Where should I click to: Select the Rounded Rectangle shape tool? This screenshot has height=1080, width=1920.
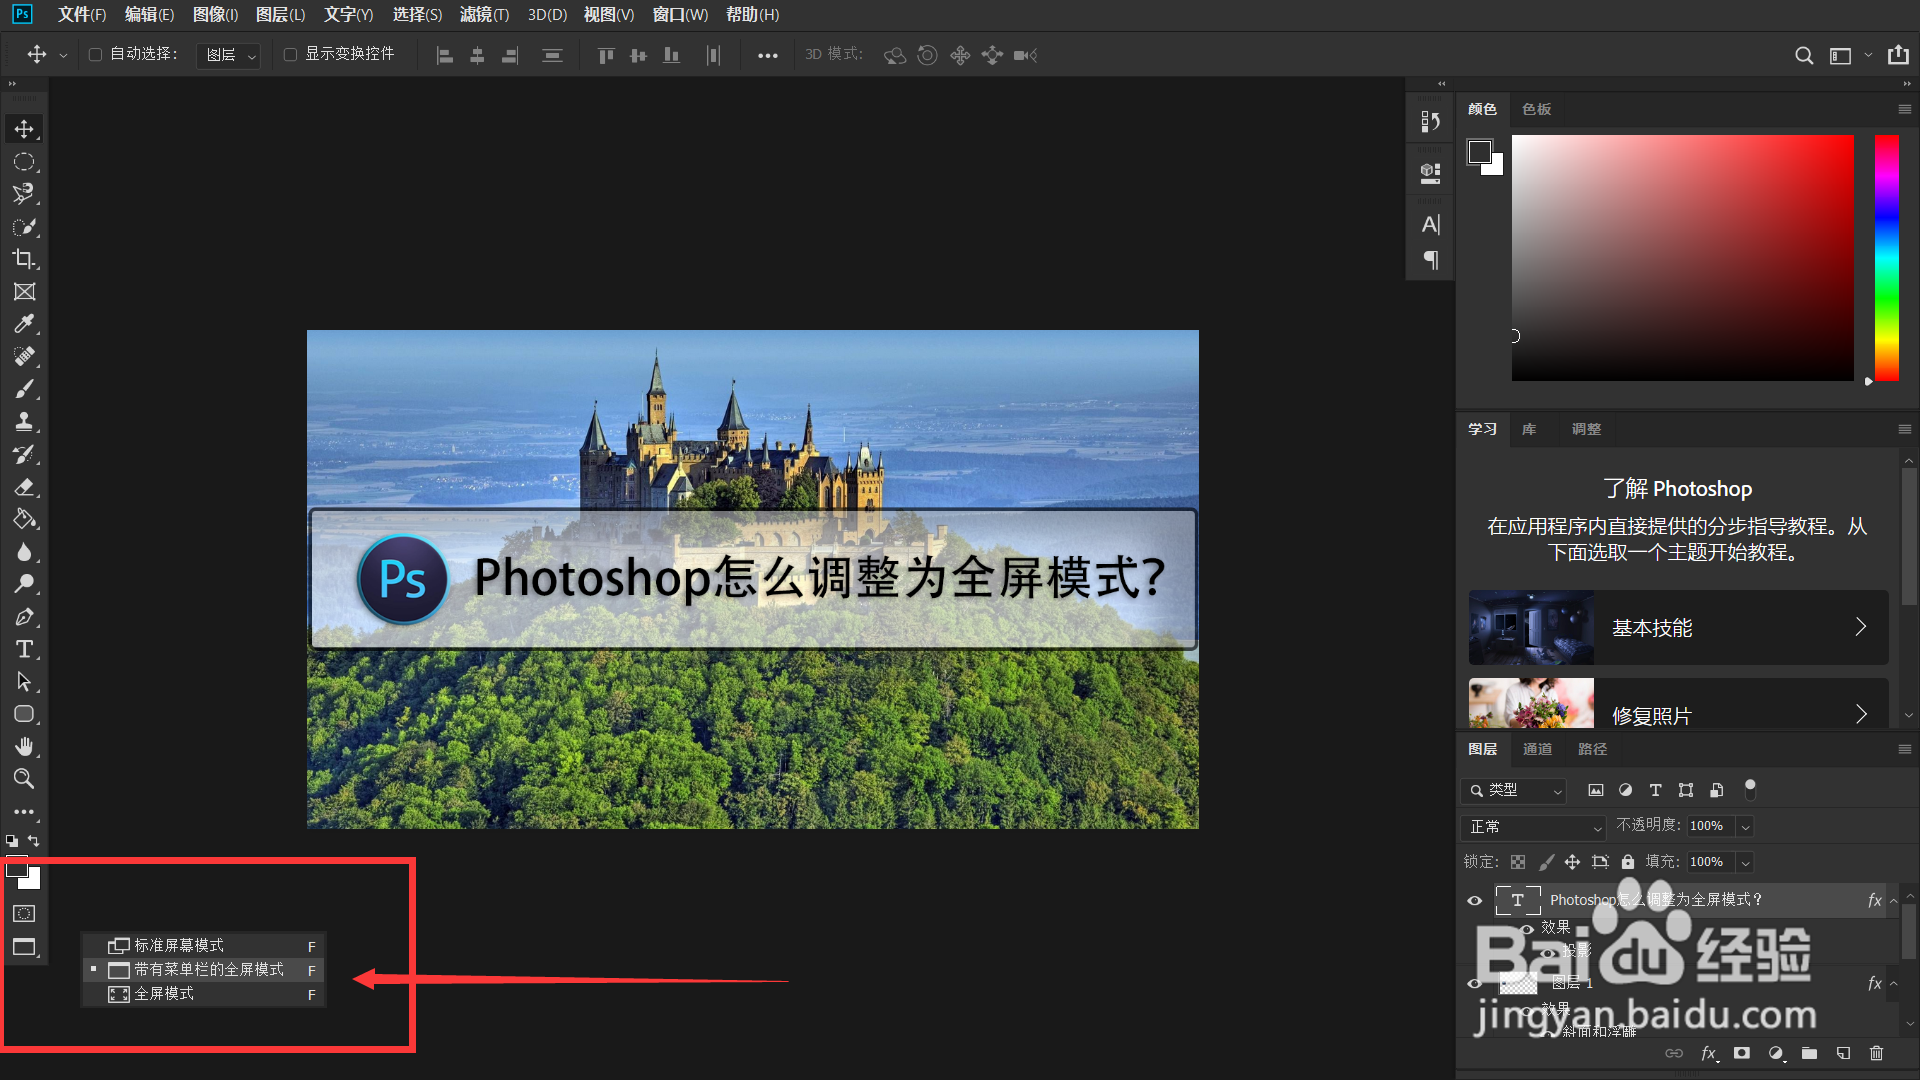(24, 714)
